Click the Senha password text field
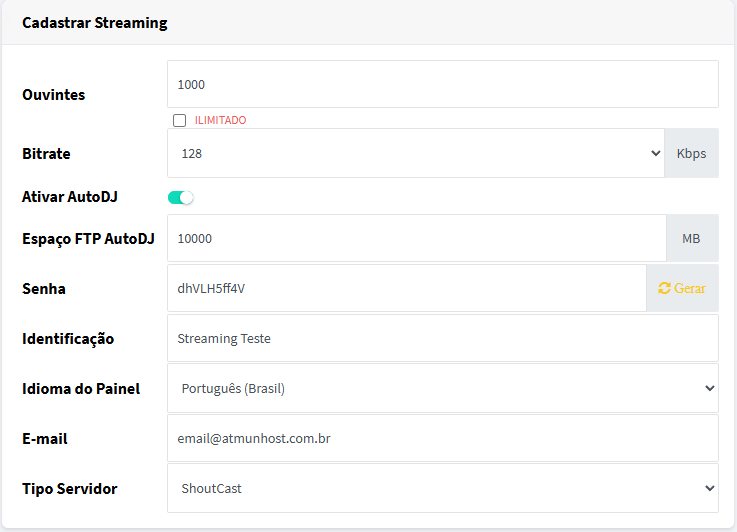 tap(405, 288)
